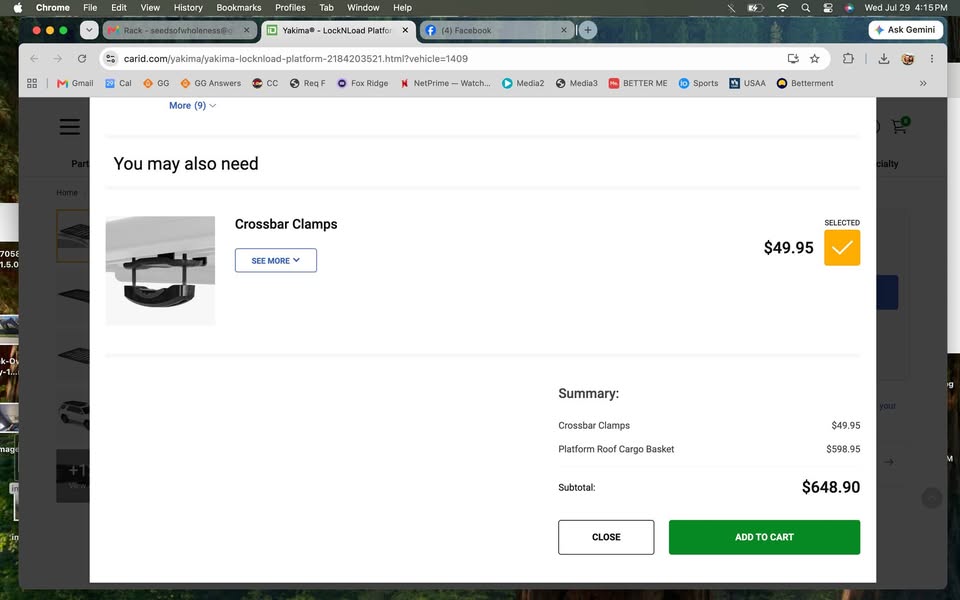Open the Extensions puzzle icon
This screenshot has height=600, width=960.
848,59
